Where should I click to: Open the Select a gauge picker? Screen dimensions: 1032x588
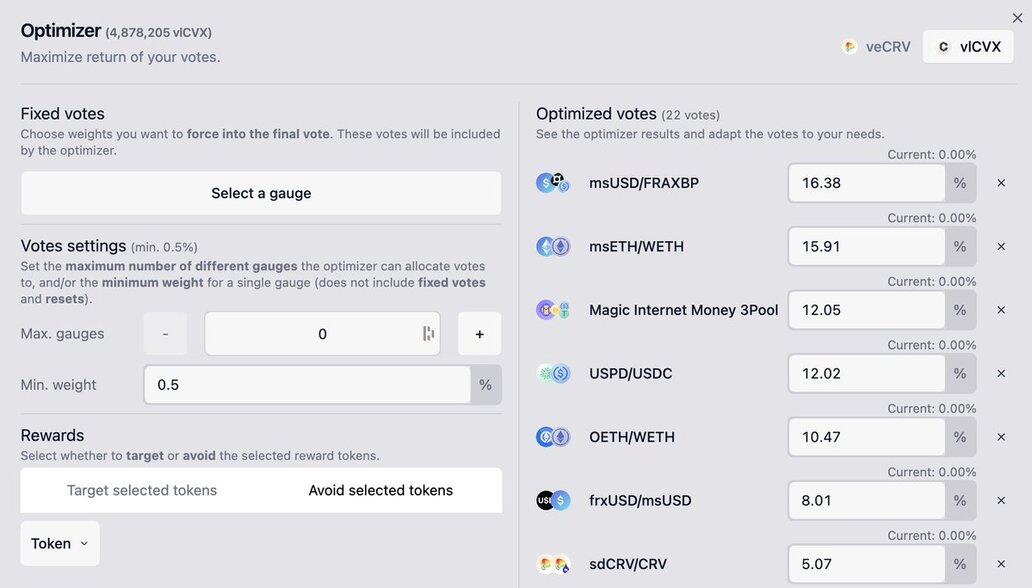pos(261,193)
